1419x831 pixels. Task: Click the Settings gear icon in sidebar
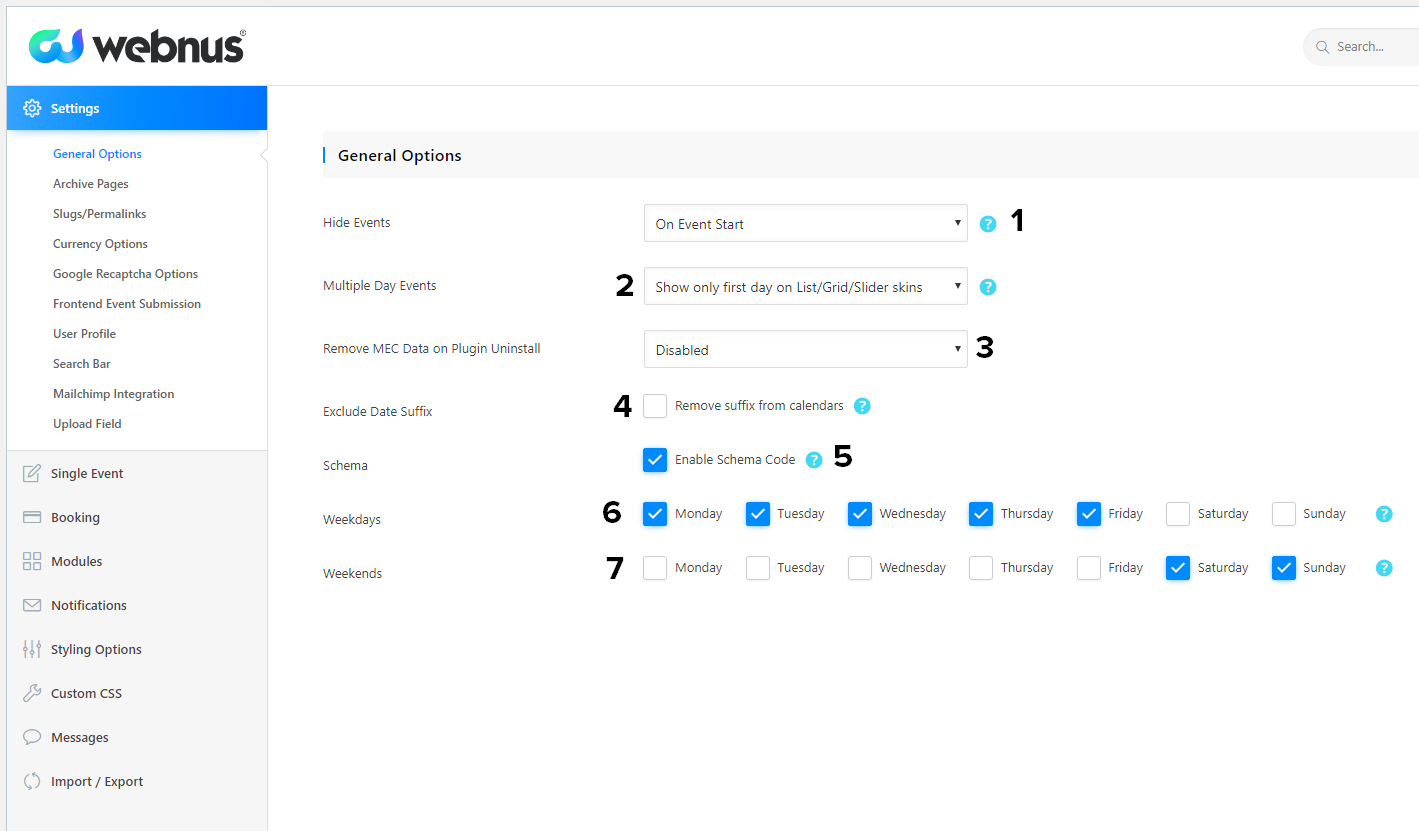click(x=32, y=108)
